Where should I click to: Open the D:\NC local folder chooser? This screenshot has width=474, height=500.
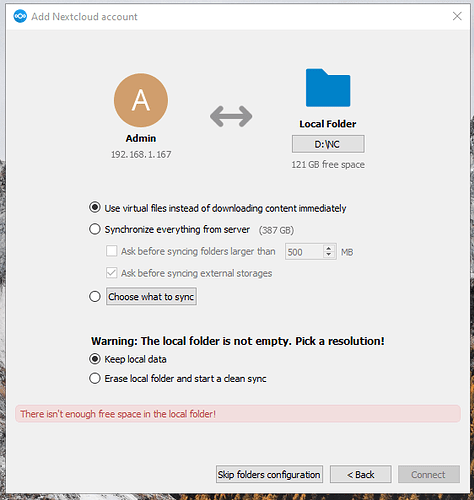[328, 144]
